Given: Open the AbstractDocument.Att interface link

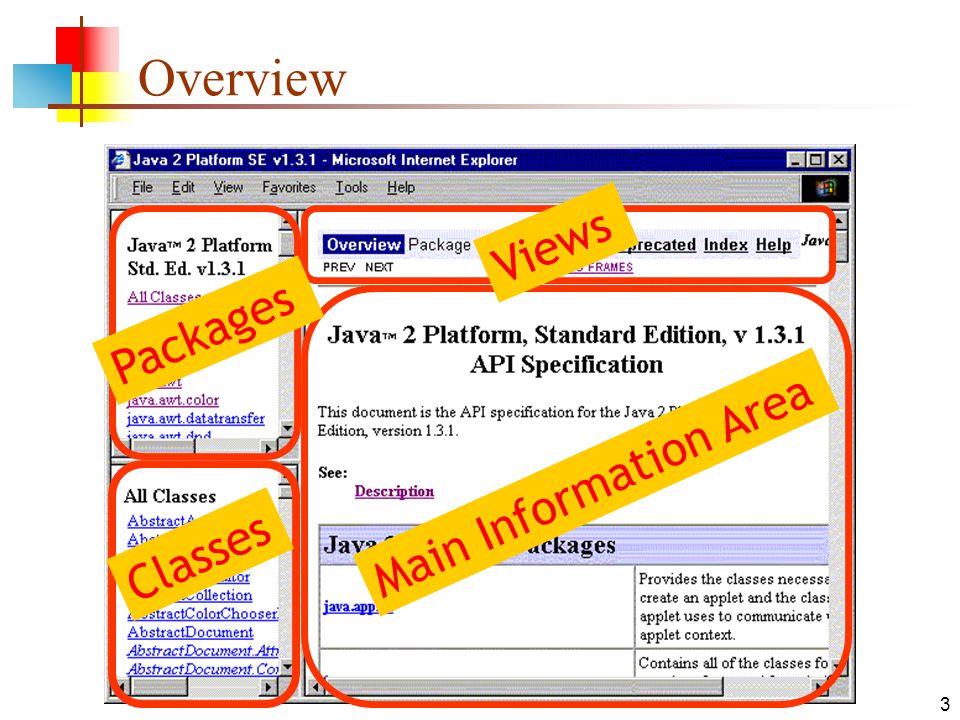Looking at the screenshot, I should coord(203,651).
